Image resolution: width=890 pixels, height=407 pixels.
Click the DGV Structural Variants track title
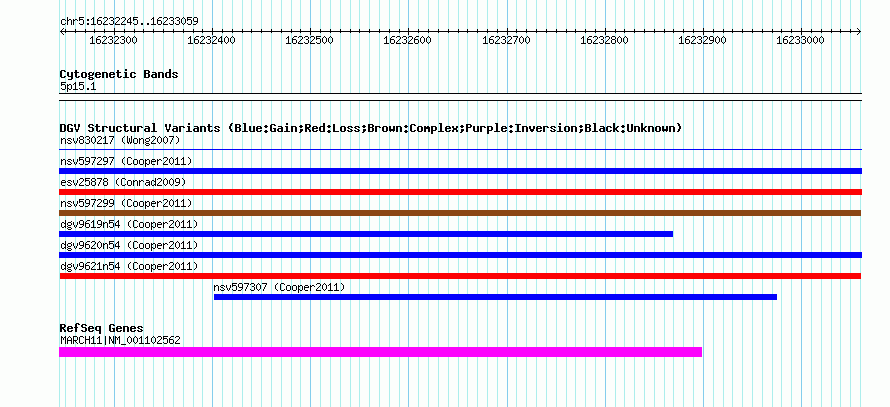coord(371,128)
